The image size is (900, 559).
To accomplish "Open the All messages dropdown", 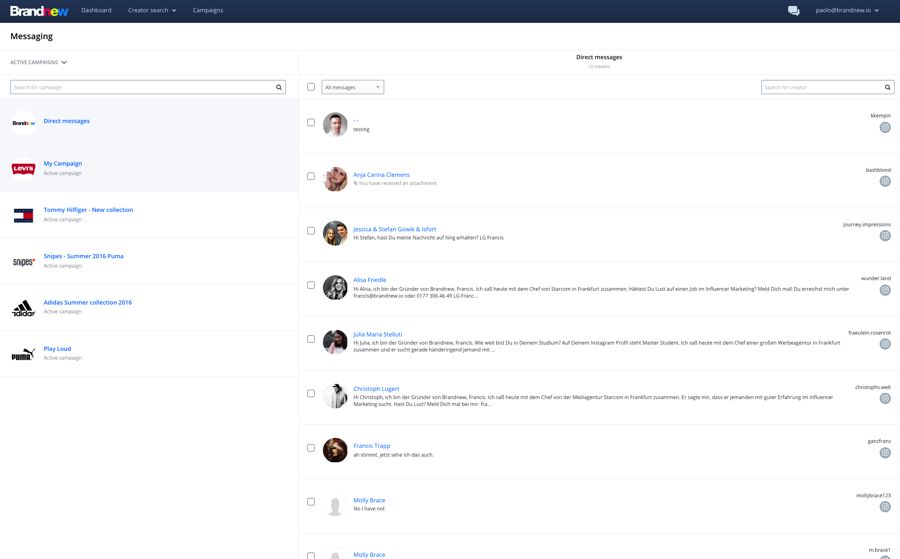I will [x=352, y=87].
